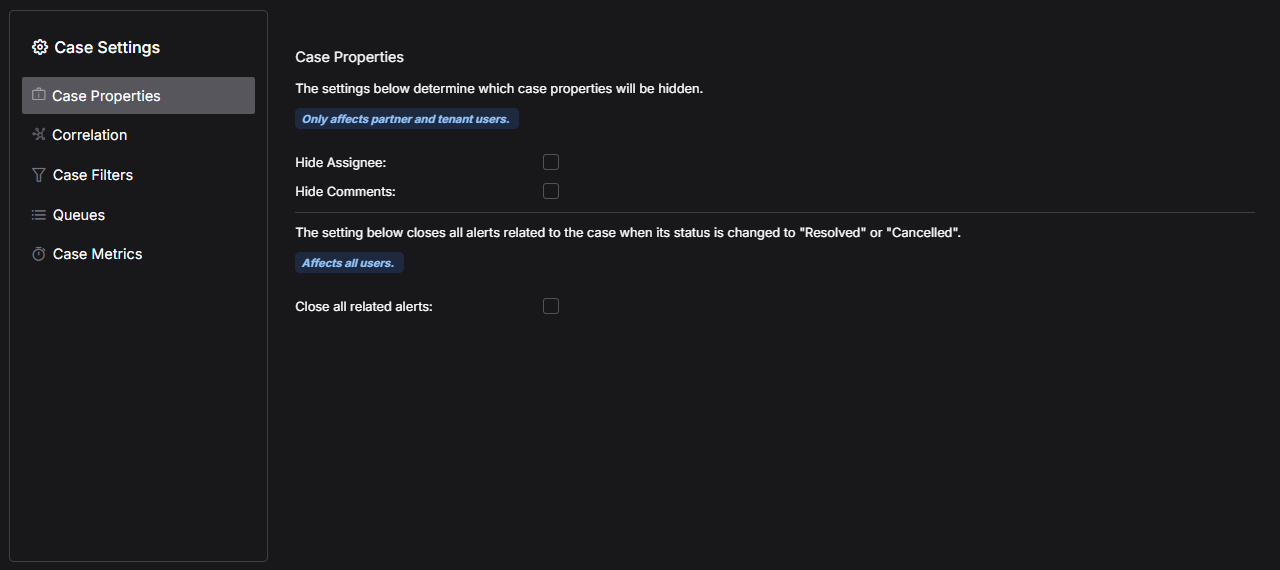Enable the Hide Assignee checkbox

coord(551,162)
